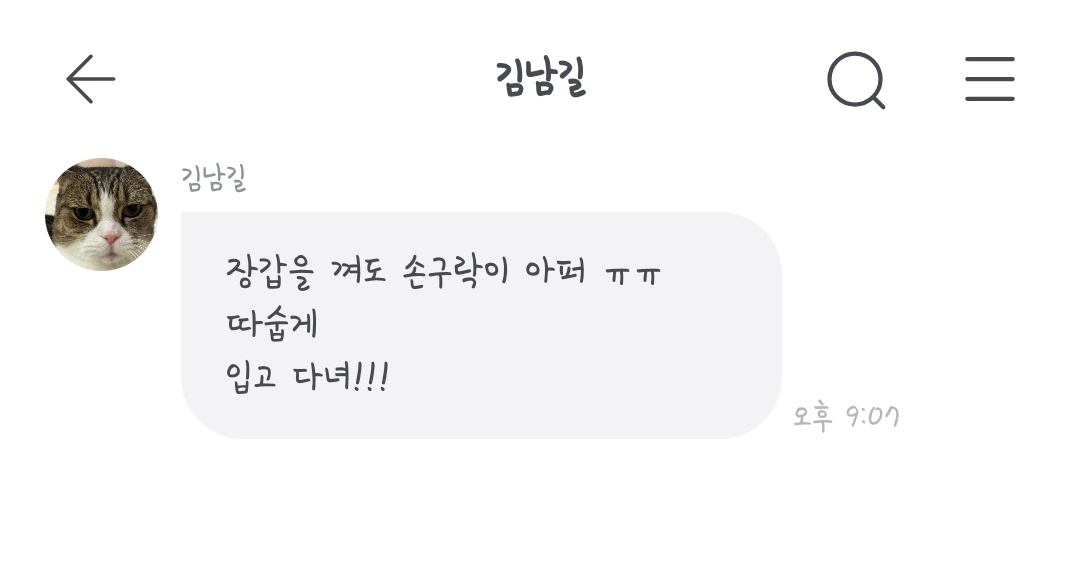Select the gray sender name 김남길 above the message

click(214, 178)
